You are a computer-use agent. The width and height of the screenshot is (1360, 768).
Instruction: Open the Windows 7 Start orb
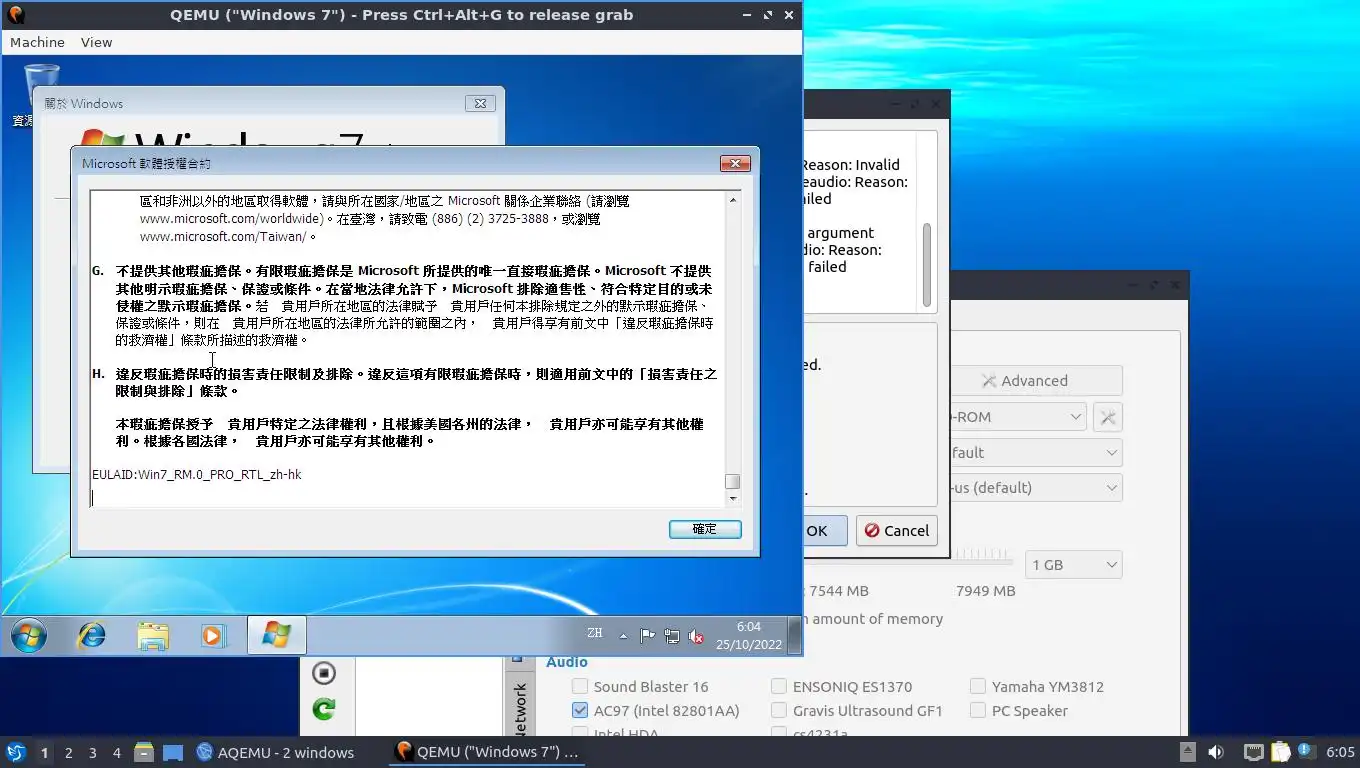click(x=28, y=635)
